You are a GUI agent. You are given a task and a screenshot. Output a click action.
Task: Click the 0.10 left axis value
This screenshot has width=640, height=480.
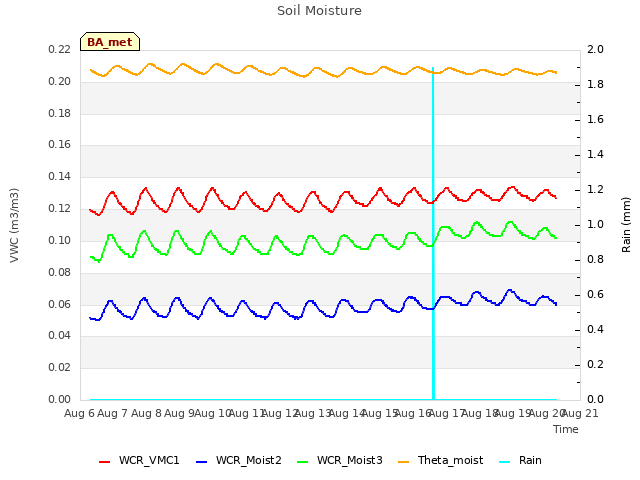pyautogui.click(x=60, y=240)
